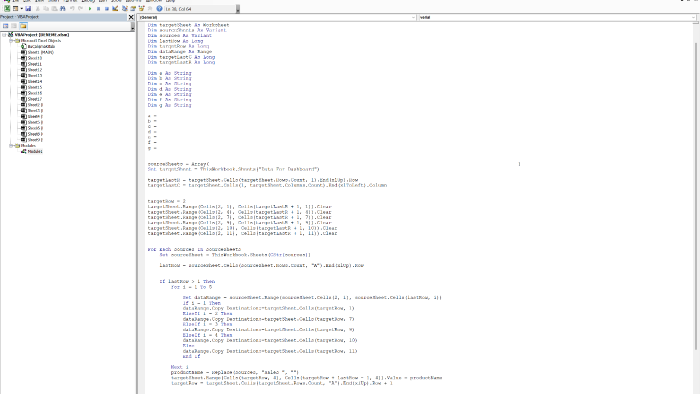Toggle Design Mode icon in toolbar
Image resolution: width=700 pixels, height=394 pixels.
tap(115, 8)
